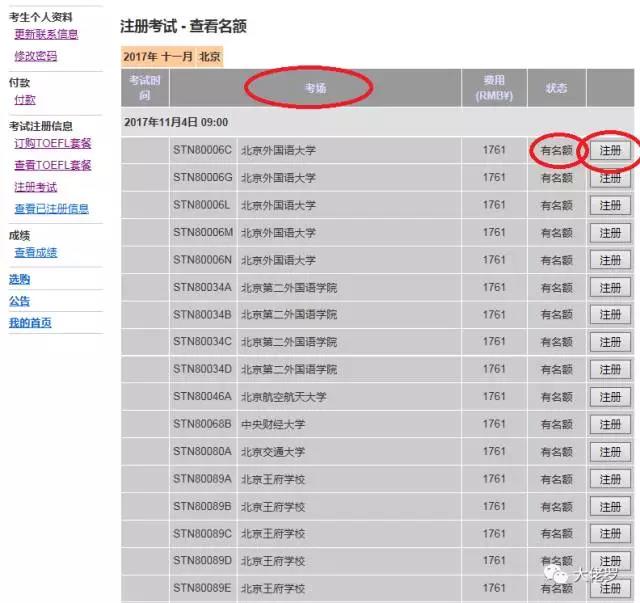Select test center code STN80034D

pyautogui.click(x=202, y=369)
